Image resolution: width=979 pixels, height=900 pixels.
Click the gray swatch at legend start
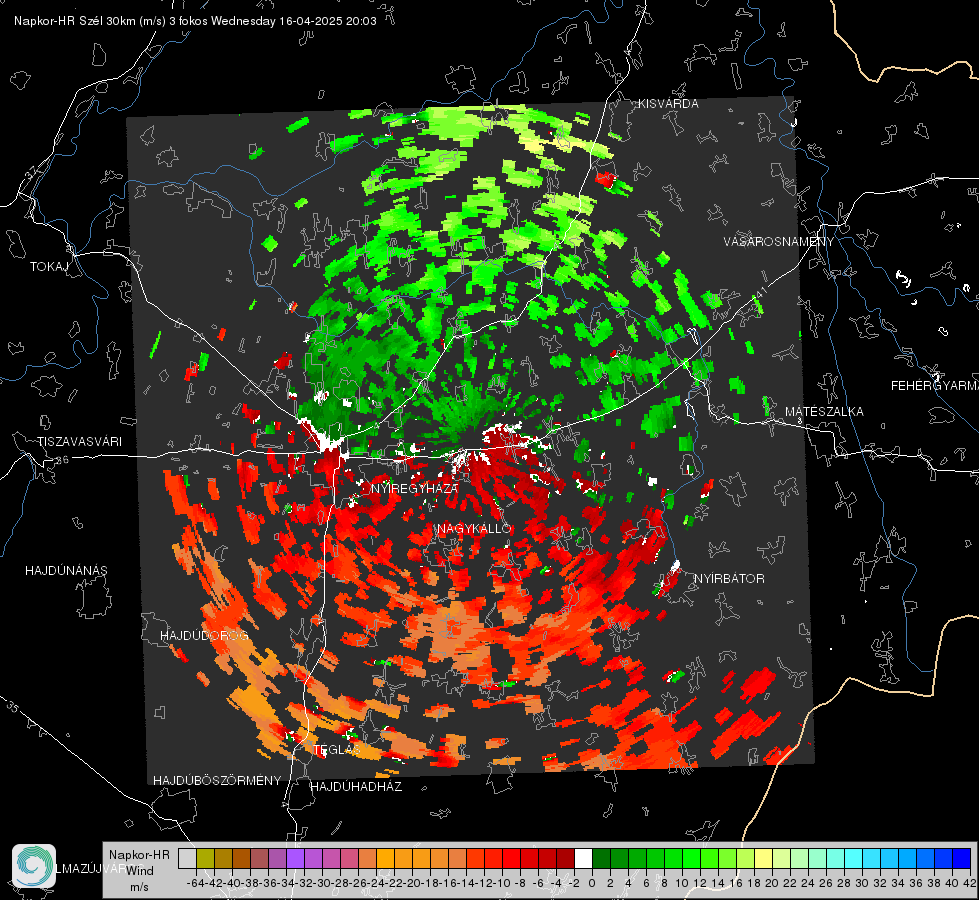pyautogui.click(x=187, y=859)
